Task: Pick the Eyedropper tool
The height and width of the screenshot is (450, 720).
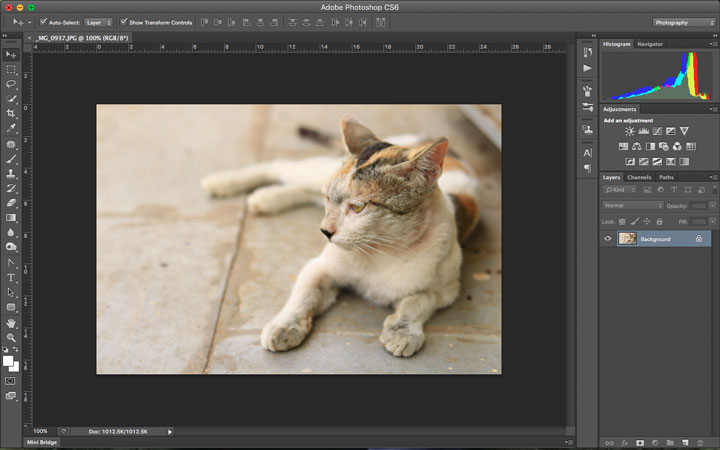Action: (x=11, y=129)
